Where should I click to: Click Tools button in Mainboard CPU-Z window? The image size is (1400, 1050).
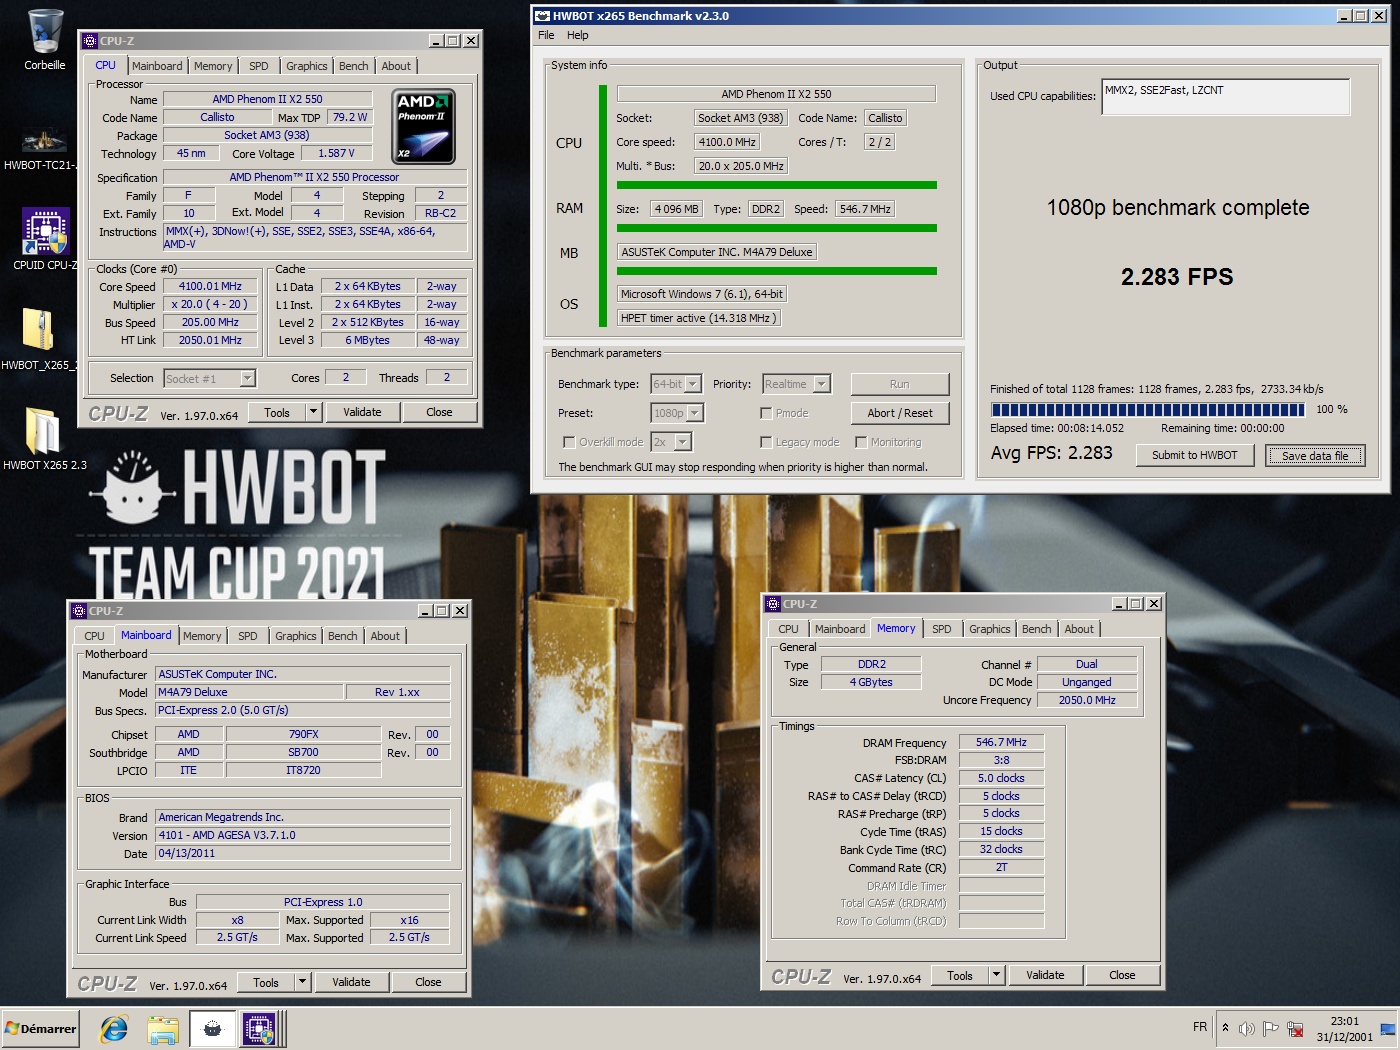click(x=266, y=982)
